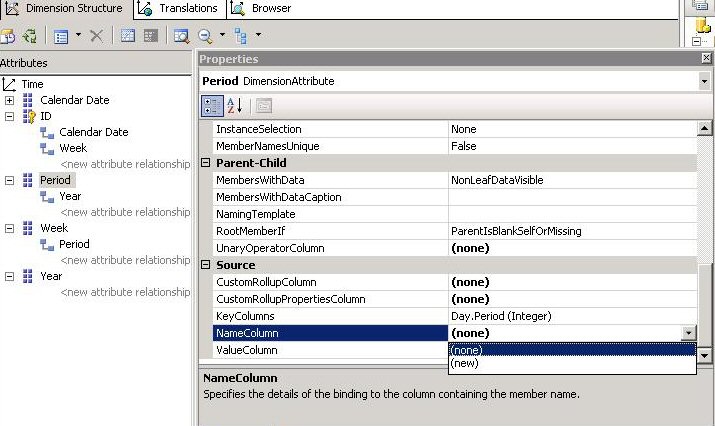
Task: Click the UnaryOperatorColumn (none) value
Action: (572, 248)
